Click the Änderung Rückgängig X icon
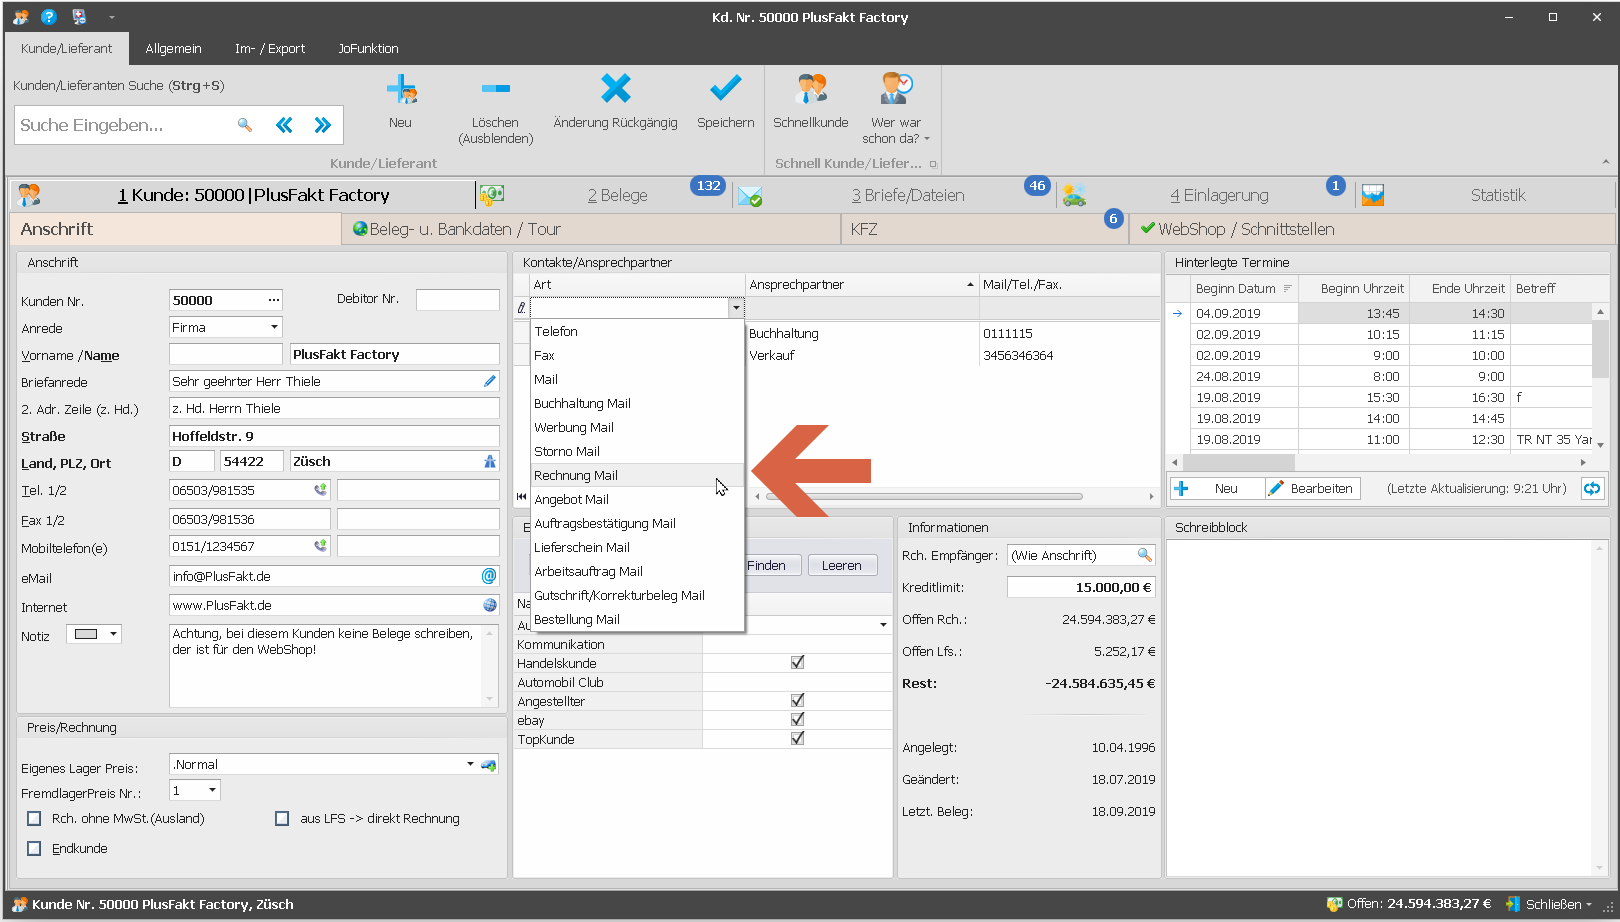The height and width of the screenshot is (922, 1620). (616, 89)
